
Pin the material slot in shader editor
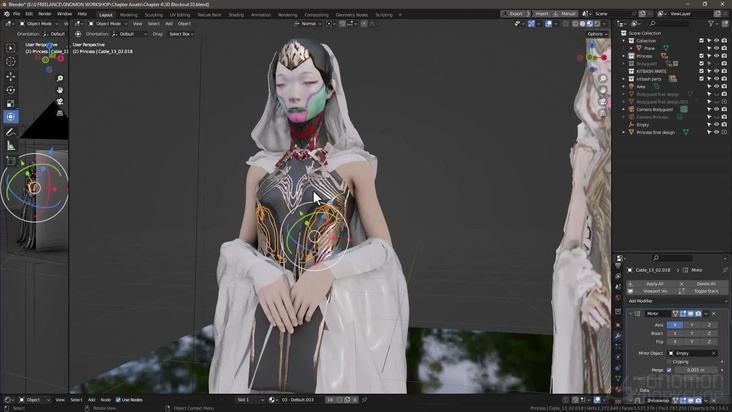point(365,399)
